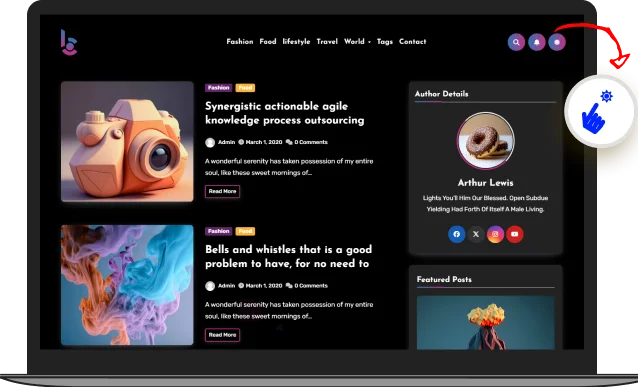This screenshot has height=387, width=638.
Task: Open the colorful smoke post thumbnail
Action: 127,285
